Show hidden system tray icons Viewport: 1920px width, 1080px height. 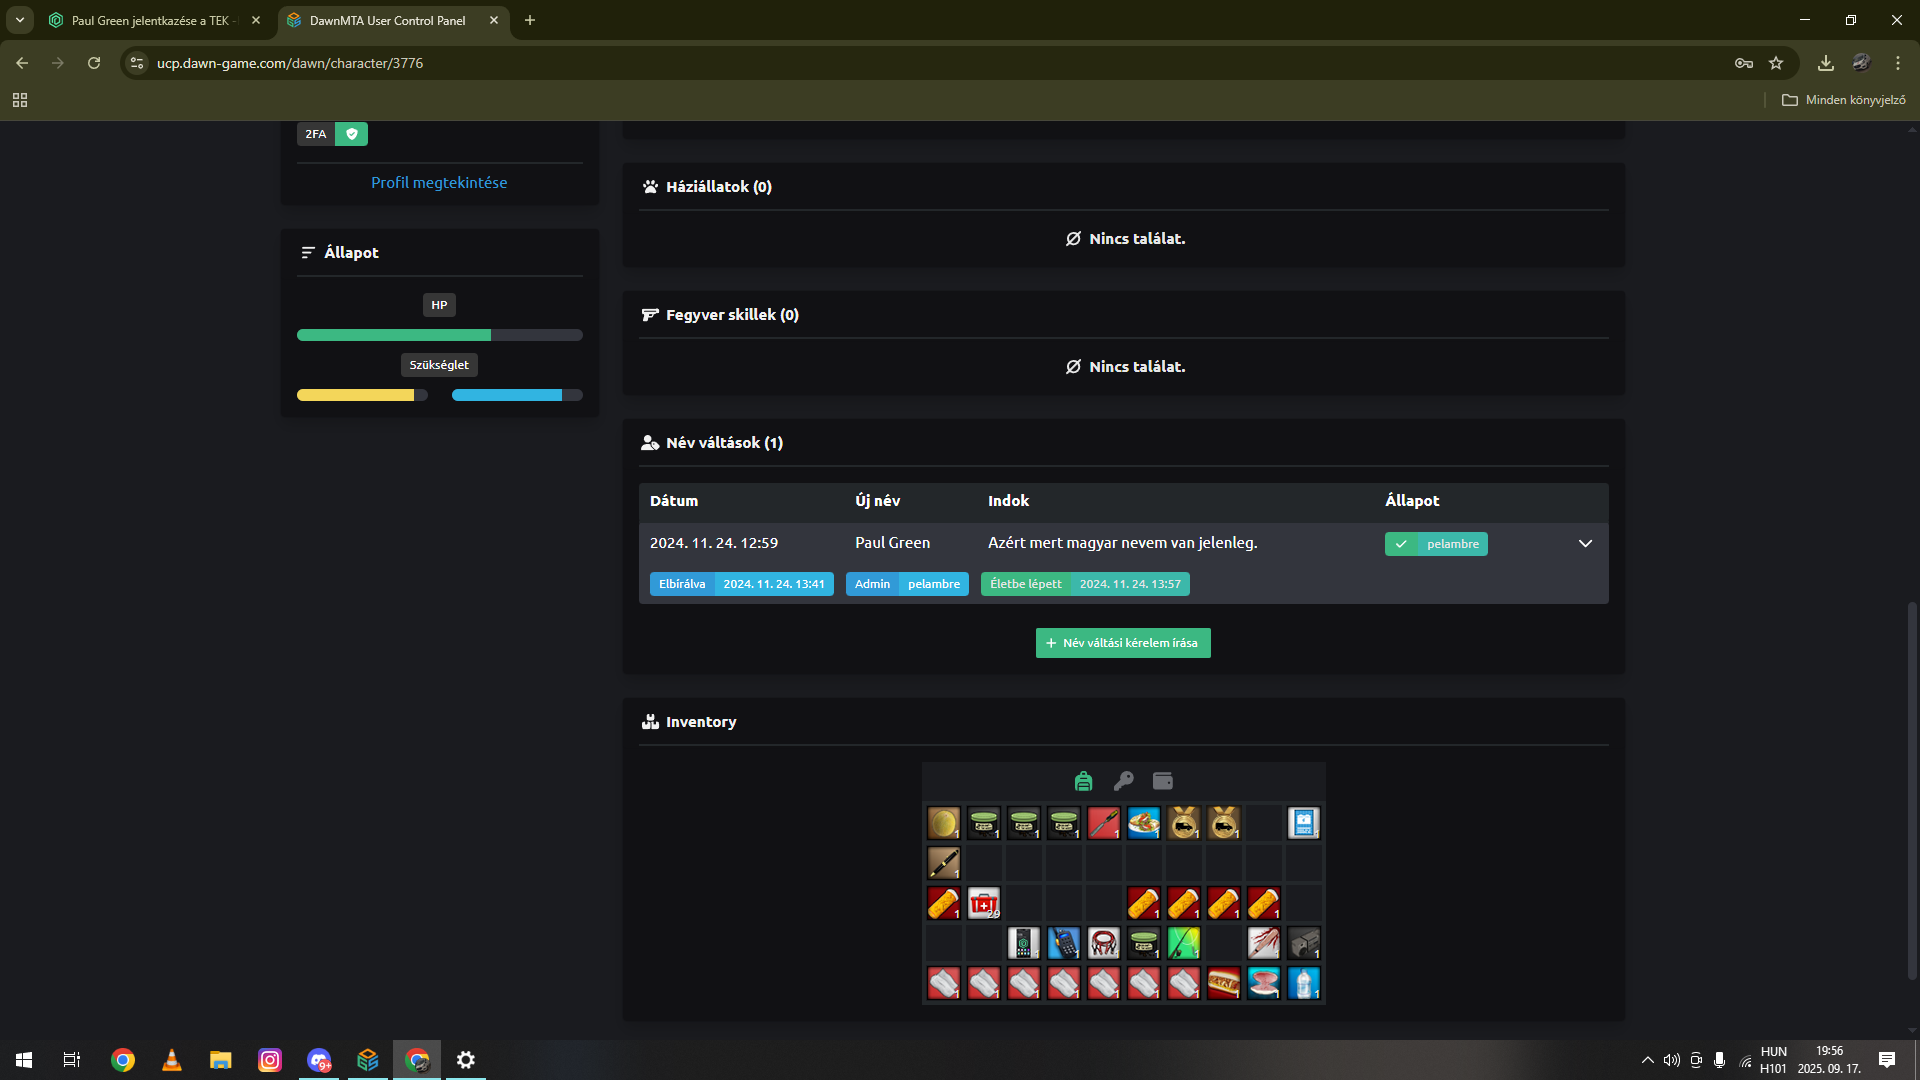(x=1647, y=1060)
